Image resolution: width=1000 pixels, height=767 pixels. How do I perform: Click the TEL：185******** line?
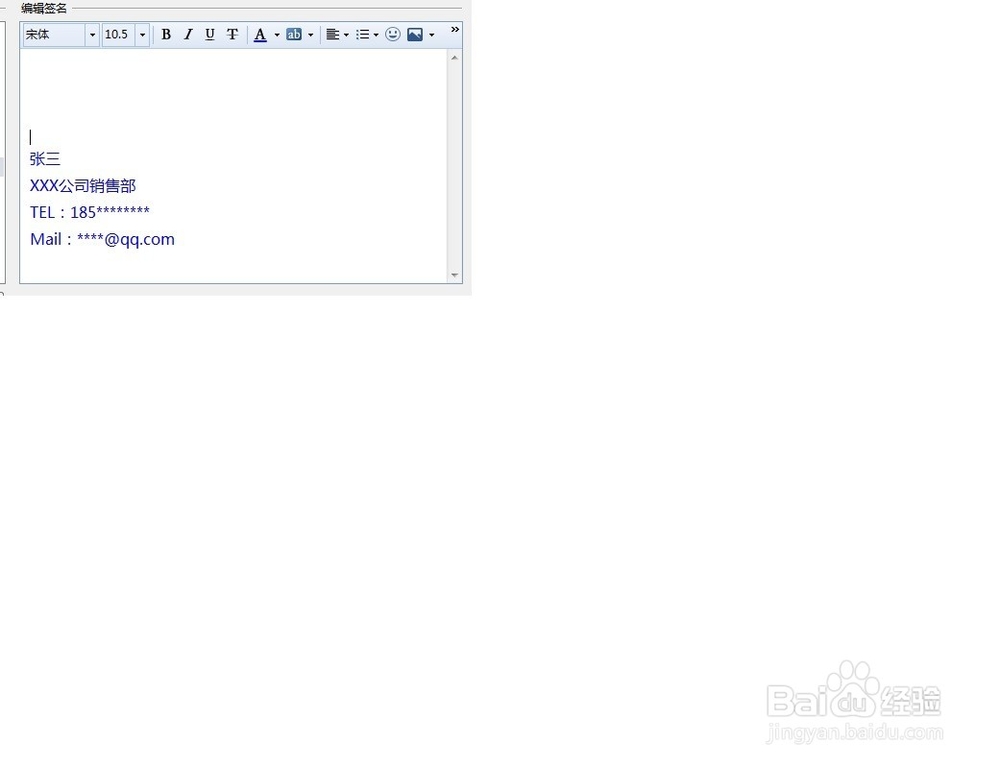[x=90, y=212]
